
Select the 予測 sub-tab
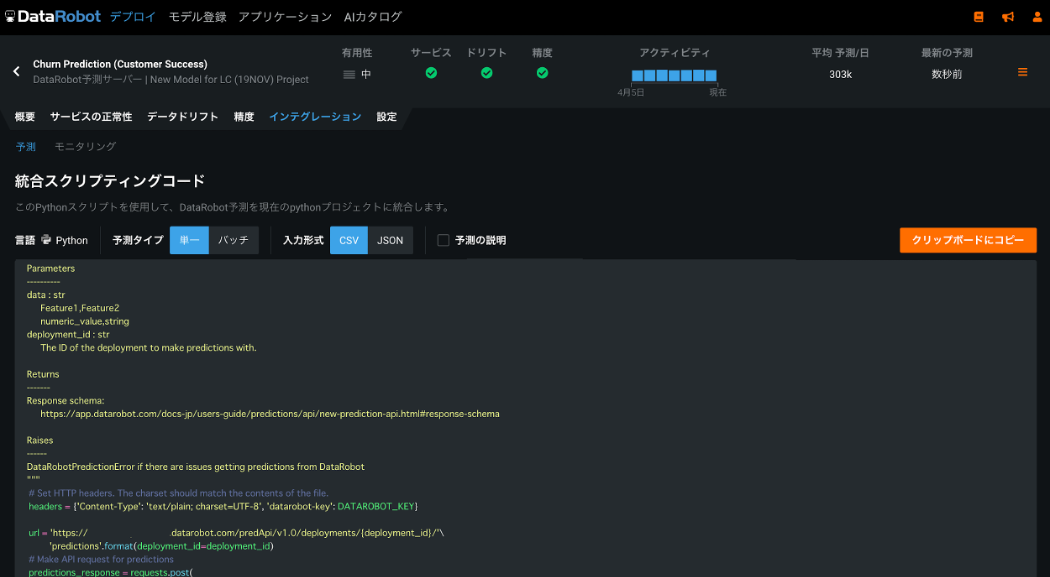26,146
